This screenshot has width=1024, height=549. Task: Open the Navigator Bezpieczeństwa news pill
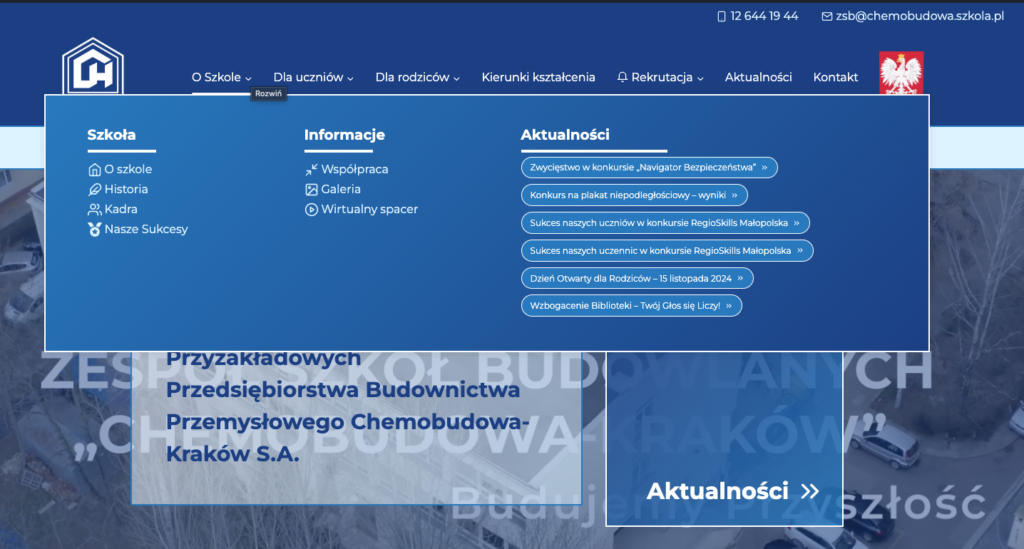[649, 167]
